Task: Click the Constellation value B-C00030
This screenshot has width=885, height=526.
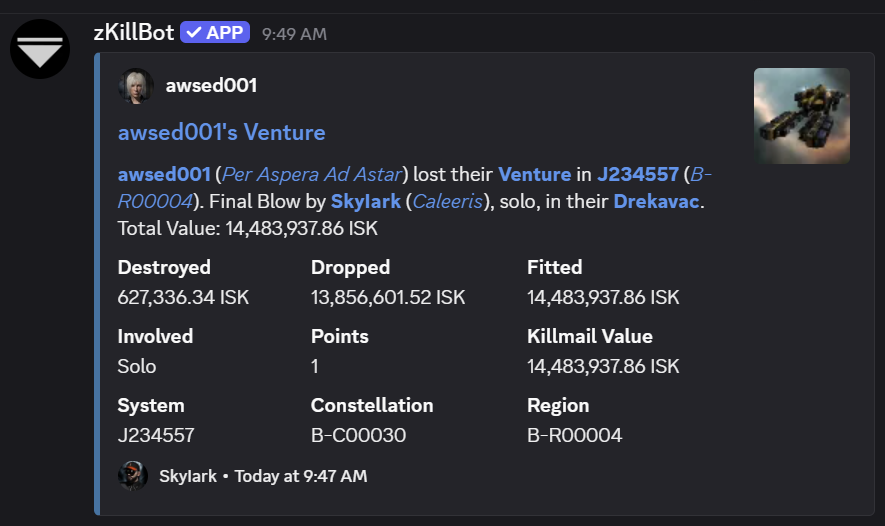Action: click(358, 435)
